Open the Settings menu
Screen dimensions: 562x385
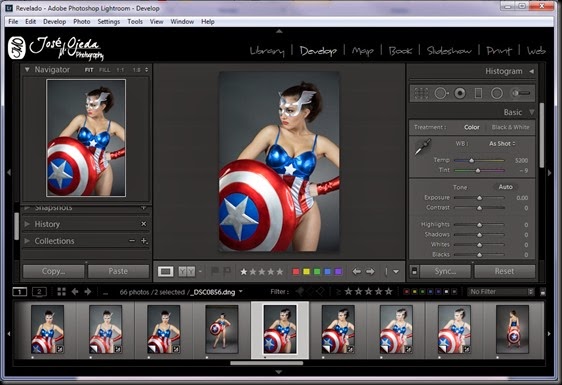tap(109, 22)
